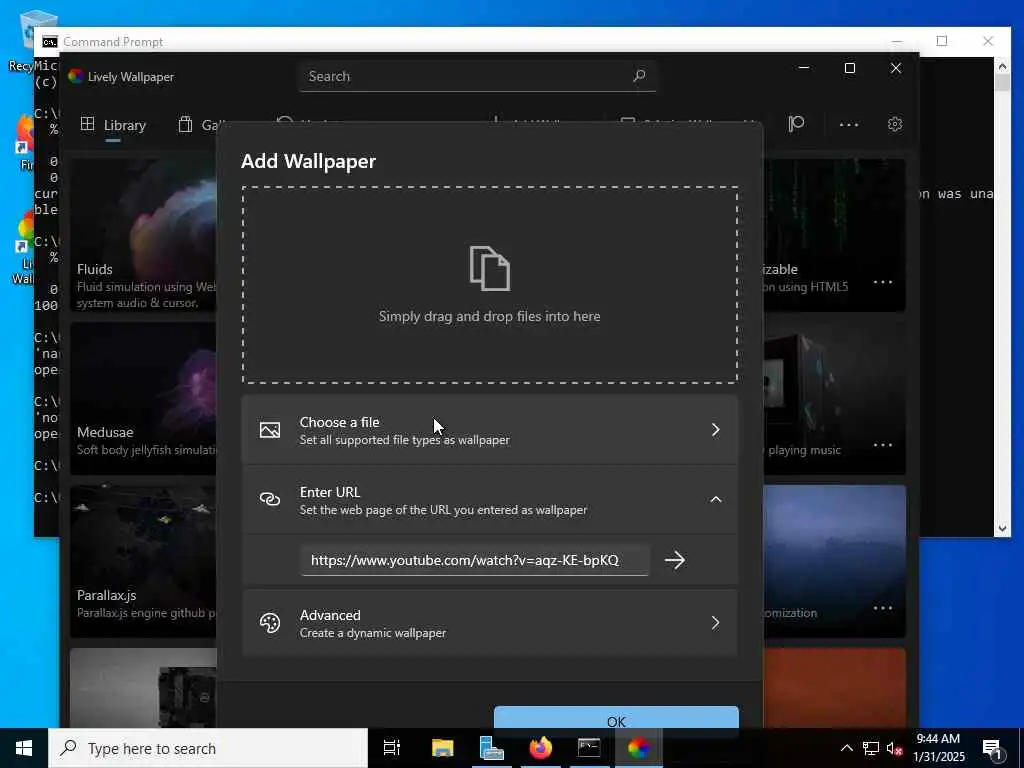Click the Command Prompt title bar icon
This screenshot has width=1024, height=768.
pyautogui.click(x=50, y=42)
